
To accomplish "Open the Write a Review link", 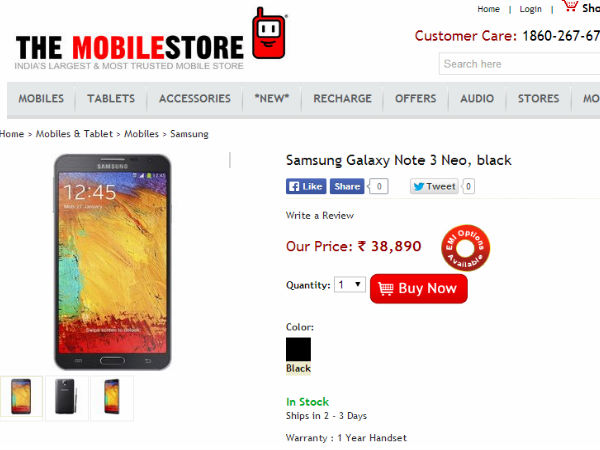I will tap(320, 215).
